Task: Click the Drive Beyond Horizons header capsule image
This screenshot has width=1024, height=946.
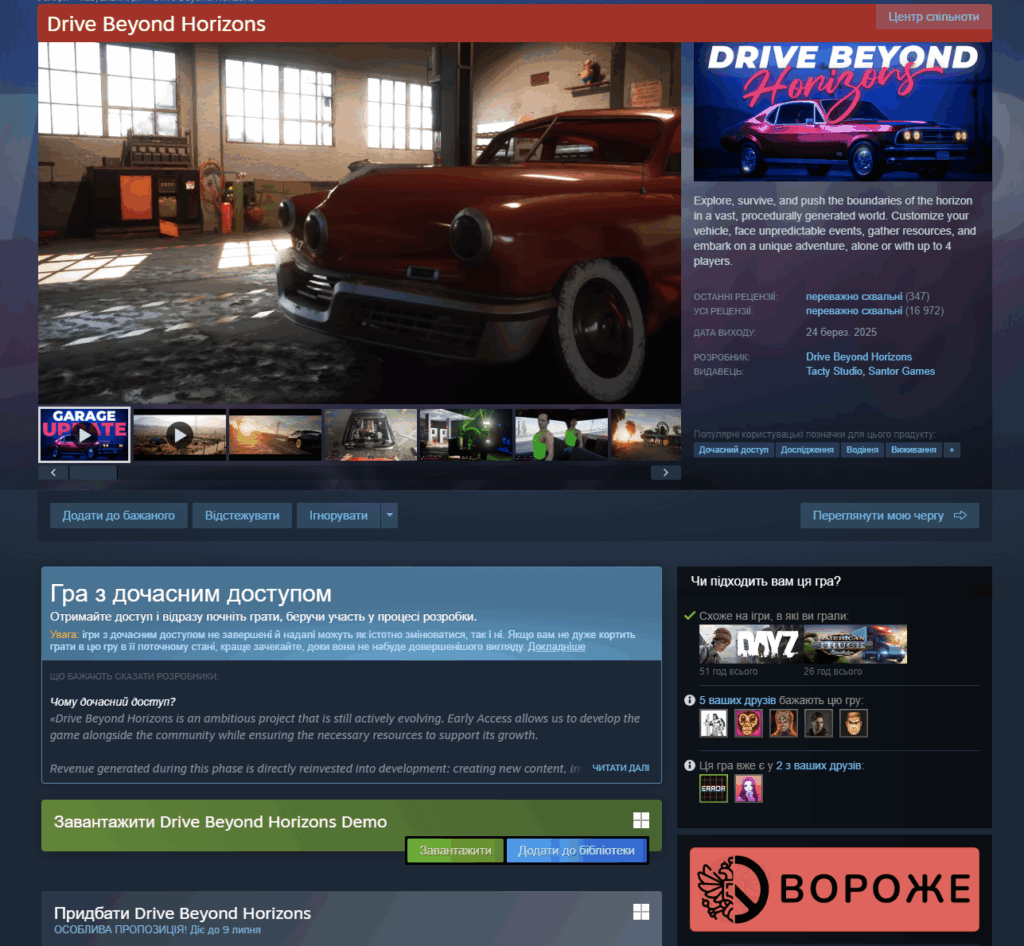Action: click(842, 112)
